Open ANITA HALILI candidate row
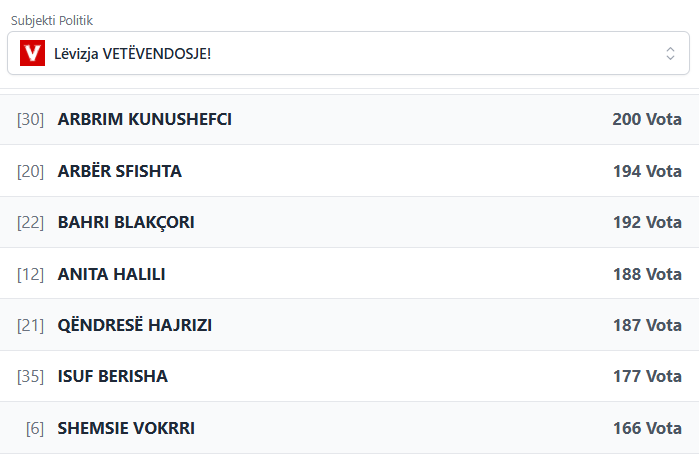 112,274
